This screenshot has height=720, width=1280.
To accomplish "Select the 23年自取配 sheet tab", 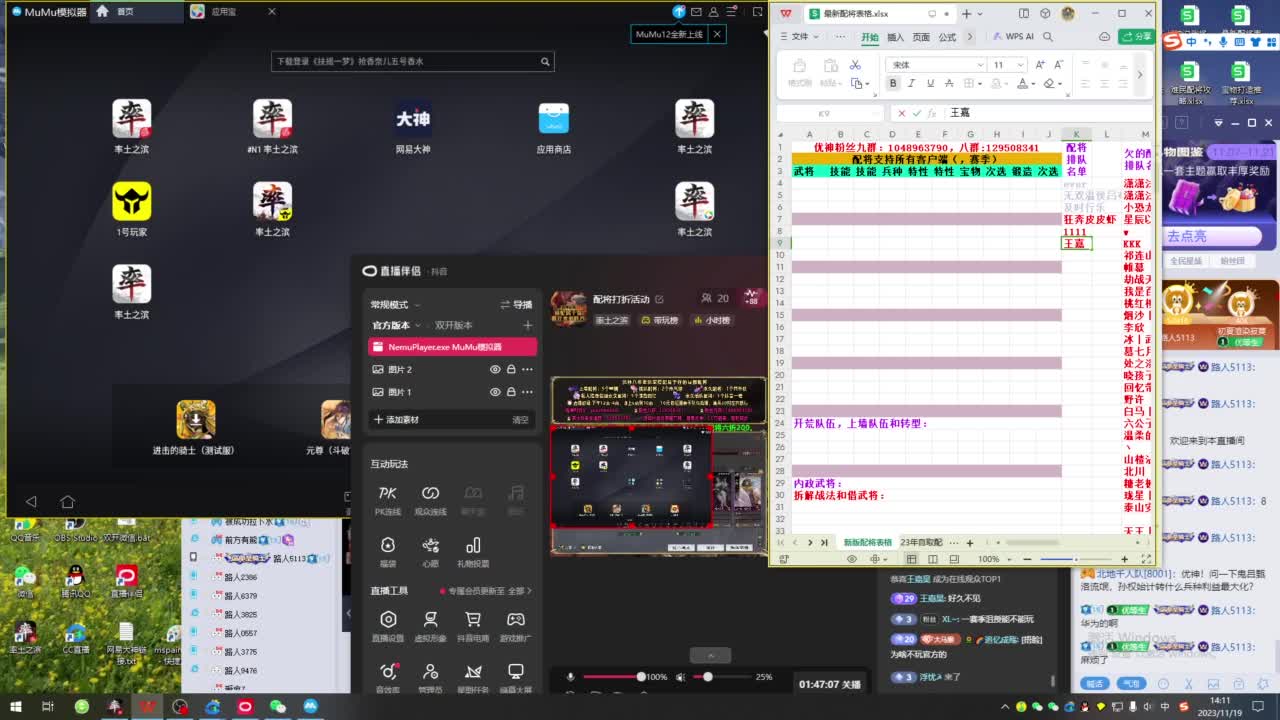I will 921,543.
